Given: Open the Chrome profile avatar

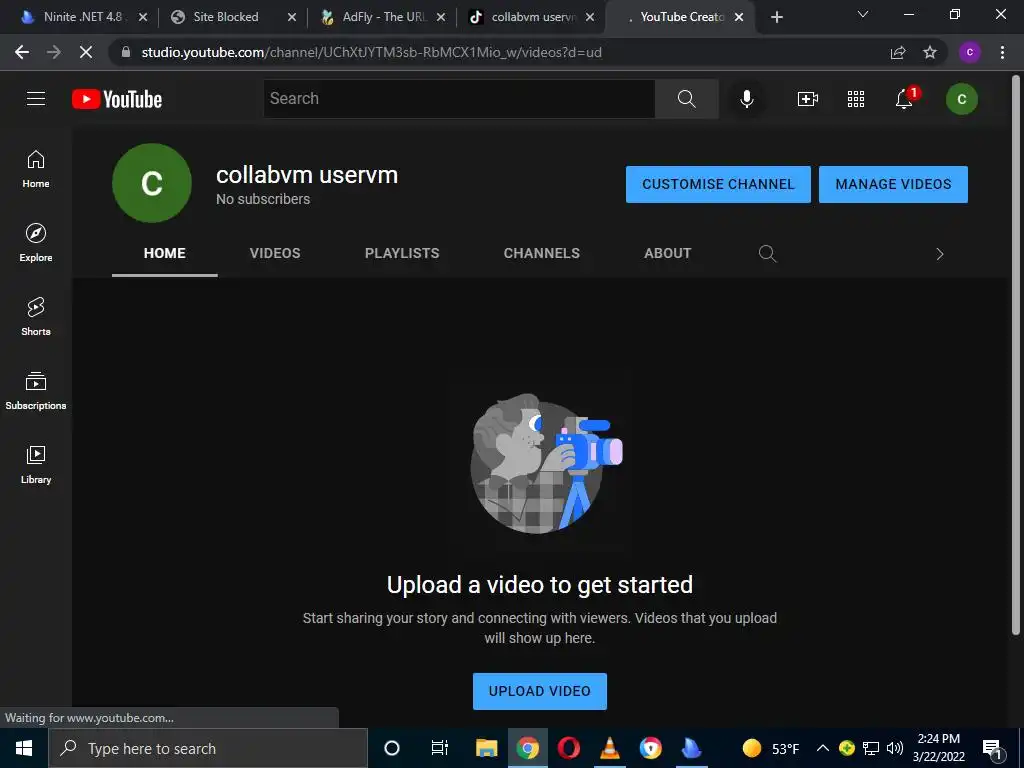Looking at the screenshot, I should click(x=969, y=52).
